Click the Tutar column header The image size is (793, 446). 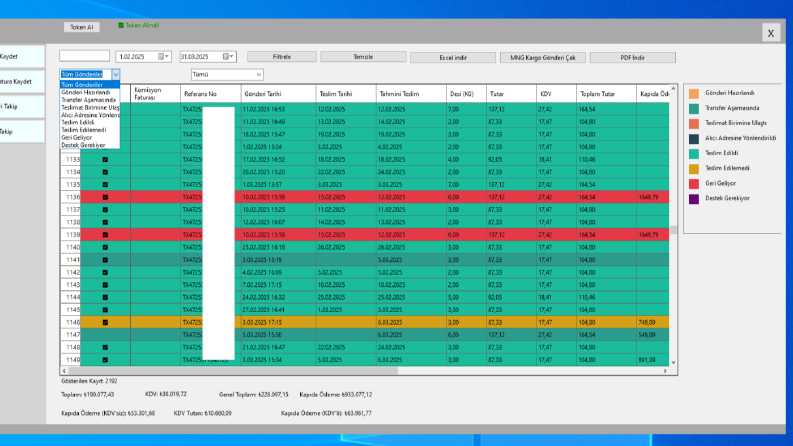[x=511, y=94]
